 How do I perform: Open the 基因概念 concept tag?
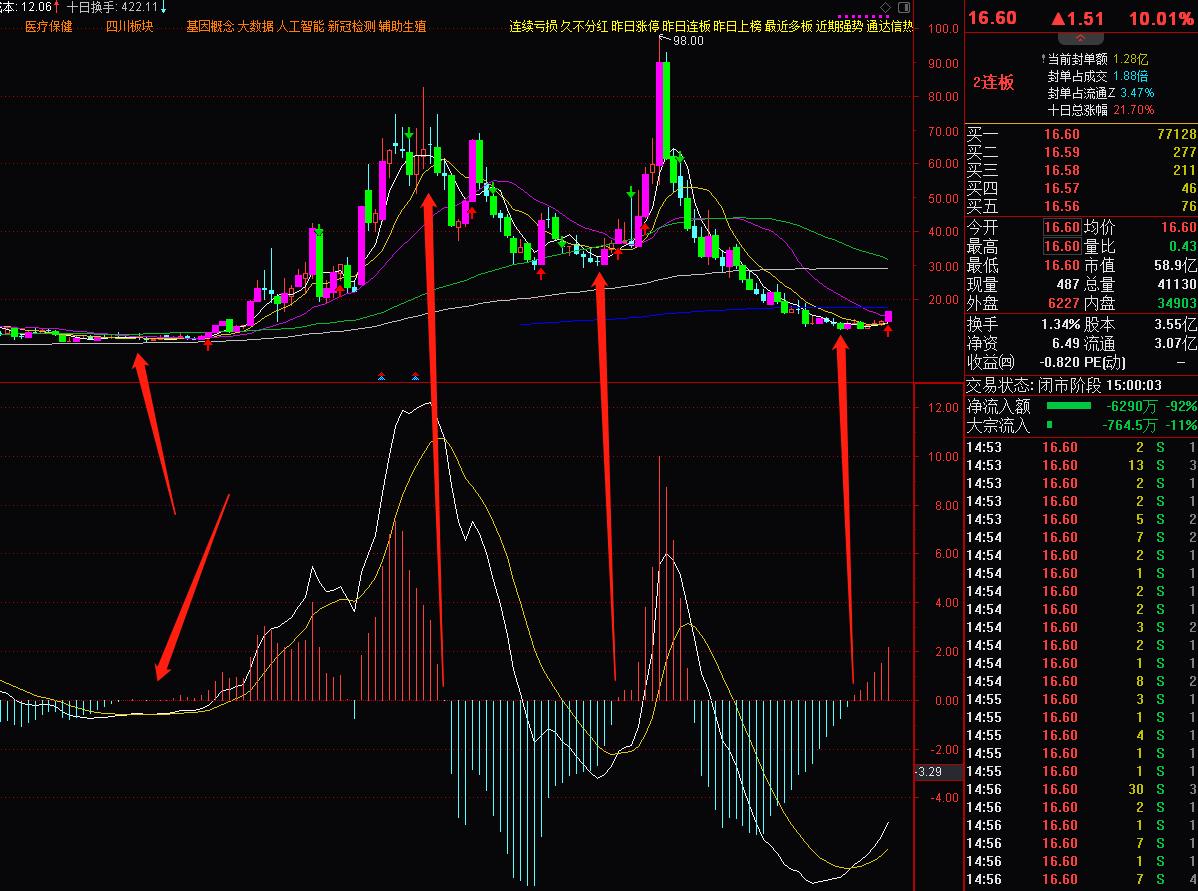(x=210, y=26)
